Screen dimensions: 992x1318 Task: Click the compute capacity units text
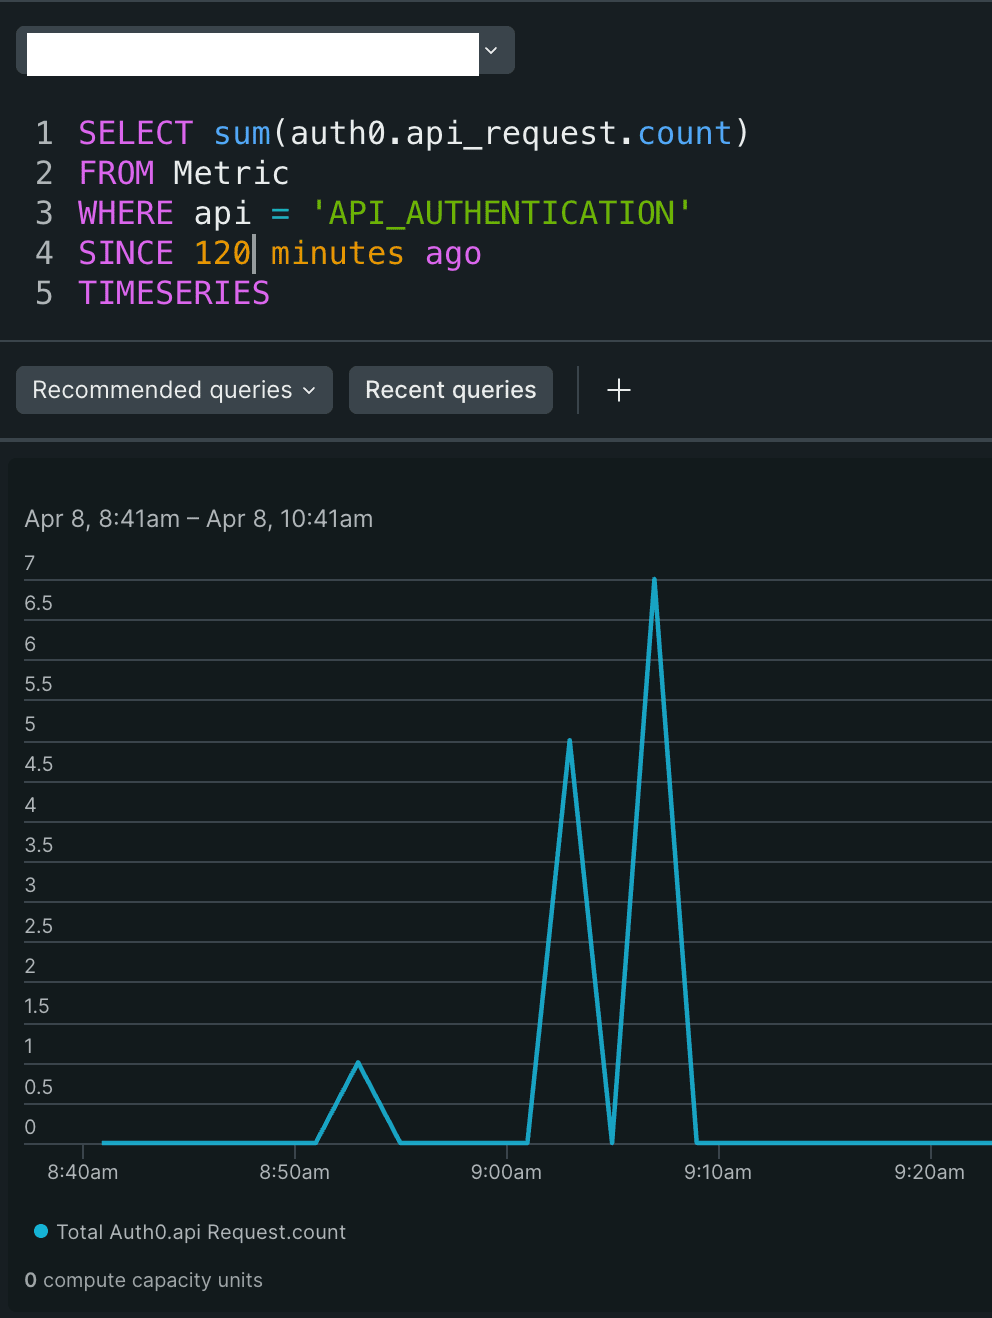pyautogui.click(x=143, y=1279)
